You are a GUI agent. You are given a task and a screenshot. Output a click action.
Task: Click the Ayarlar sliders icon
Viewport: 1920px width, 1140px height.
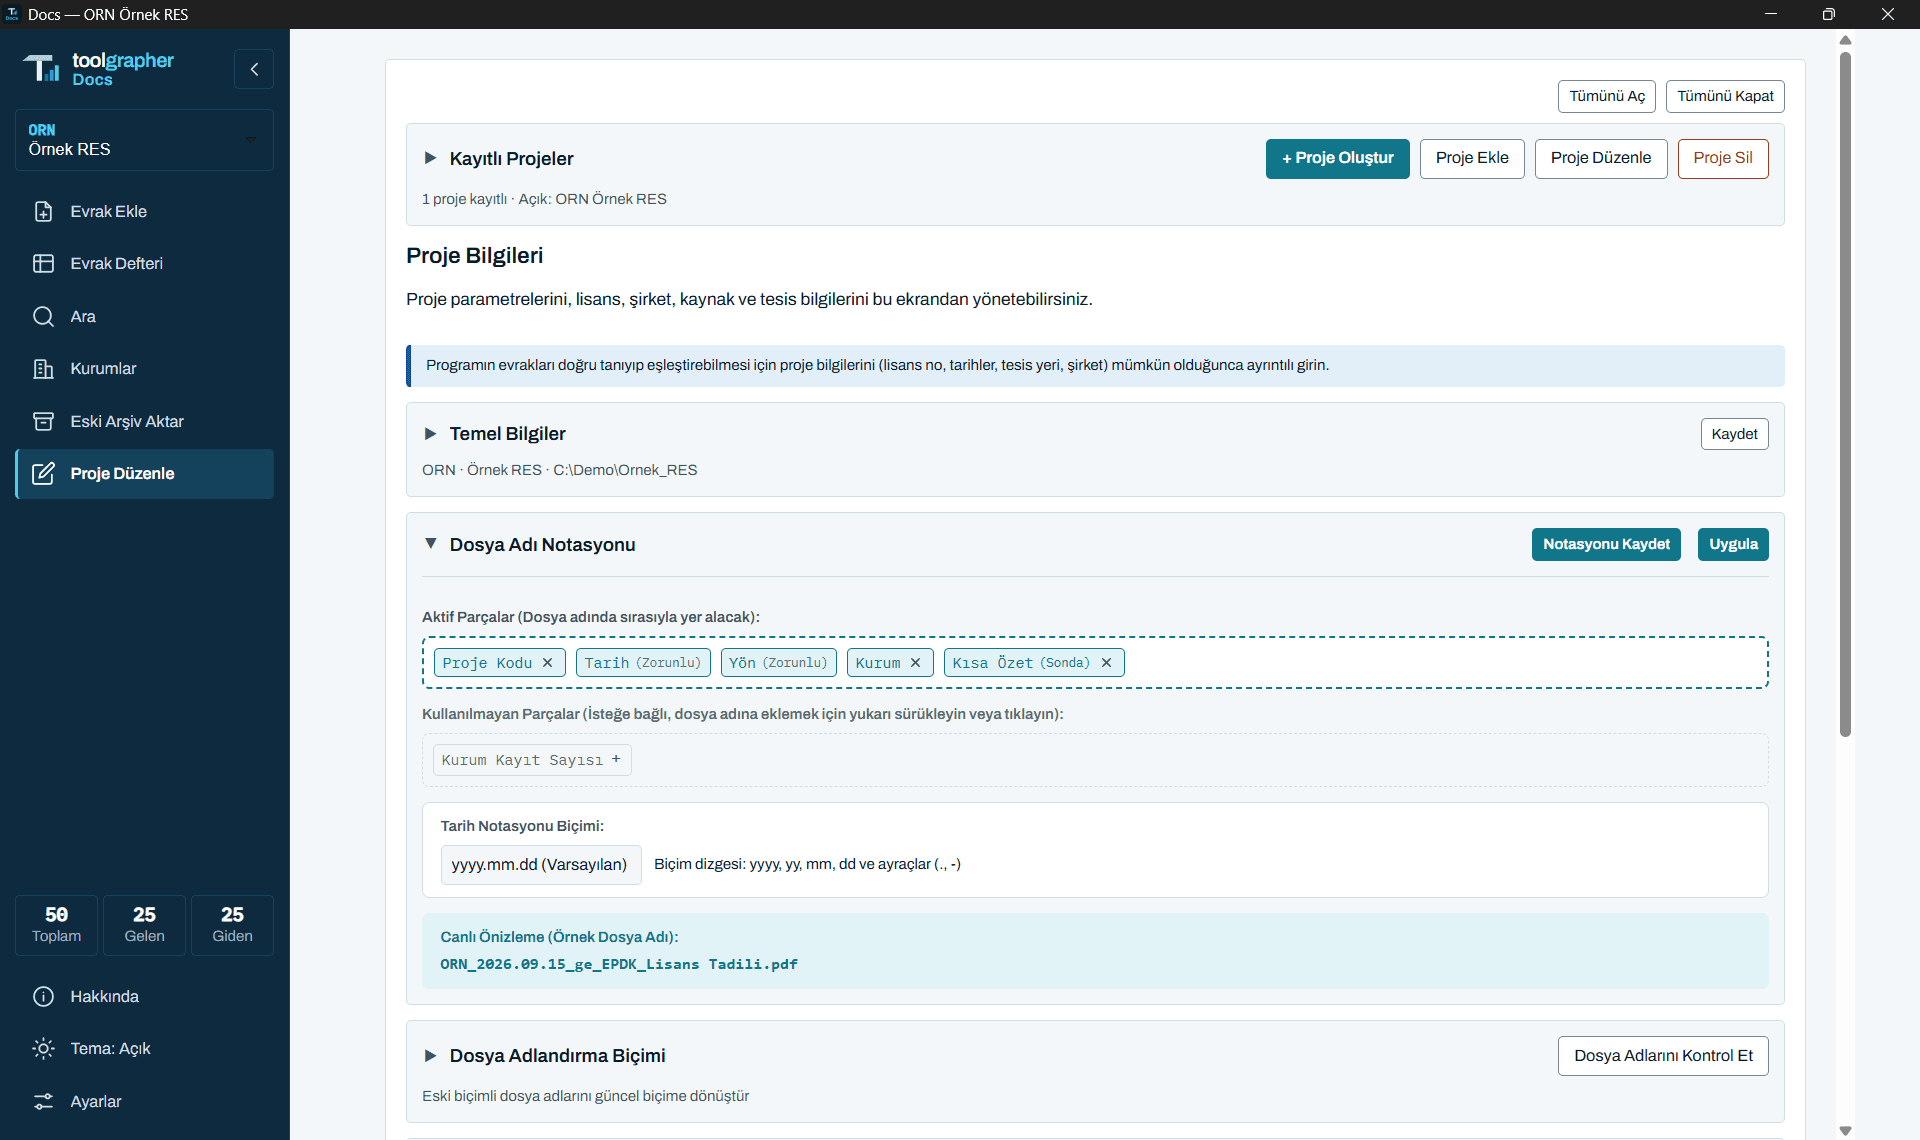[x=43, y=1101]
